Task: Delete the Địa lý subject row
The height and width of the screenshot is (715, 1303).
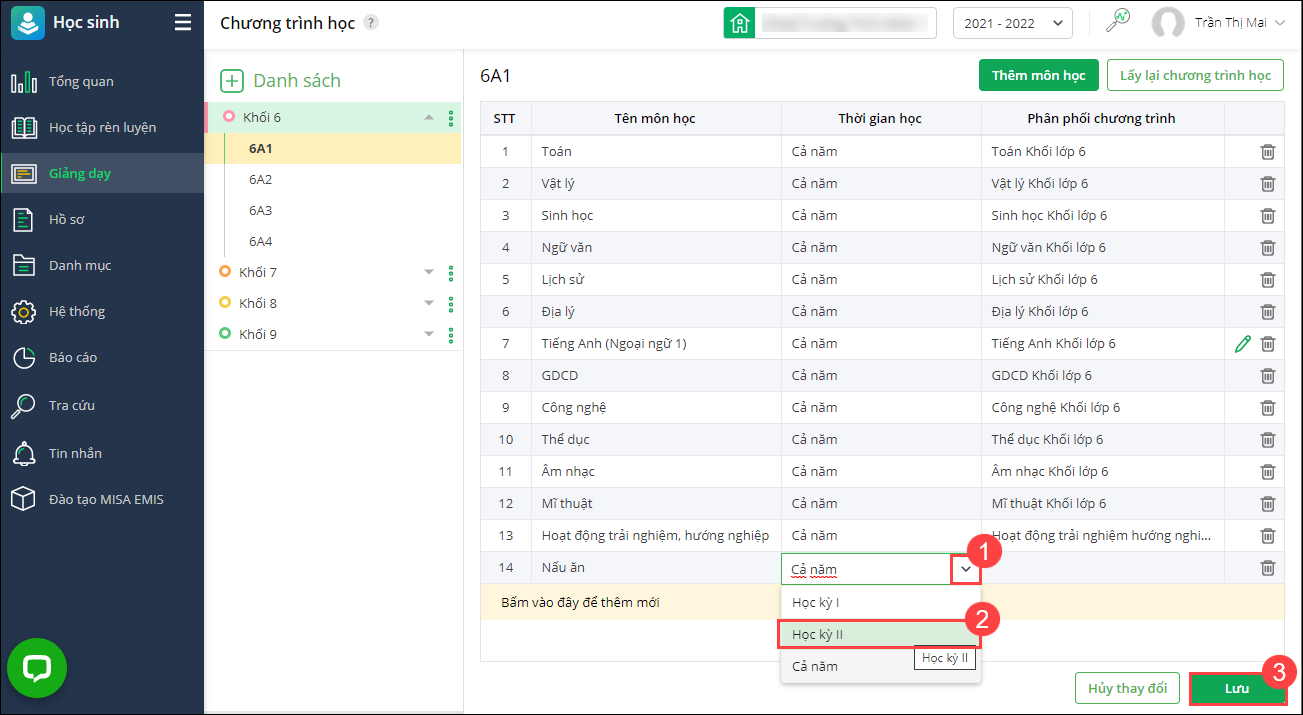Action: (x=1267, y=312)
